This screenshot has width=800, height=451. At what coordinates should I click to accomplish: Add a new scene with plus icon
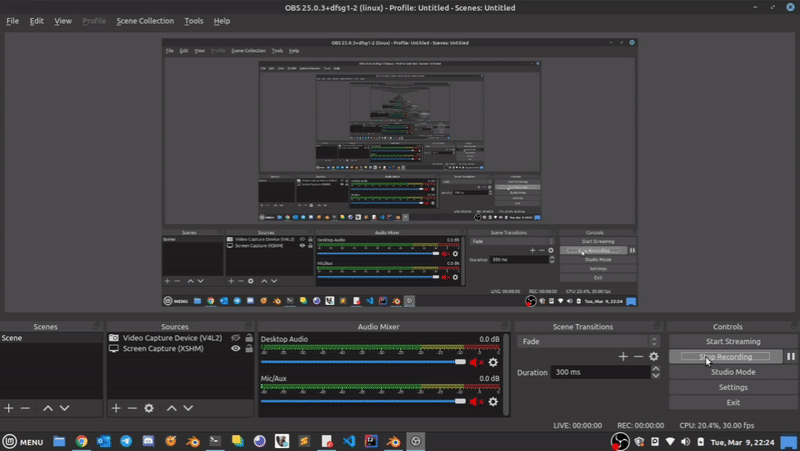pyautogui.click(x=9, y=408)
